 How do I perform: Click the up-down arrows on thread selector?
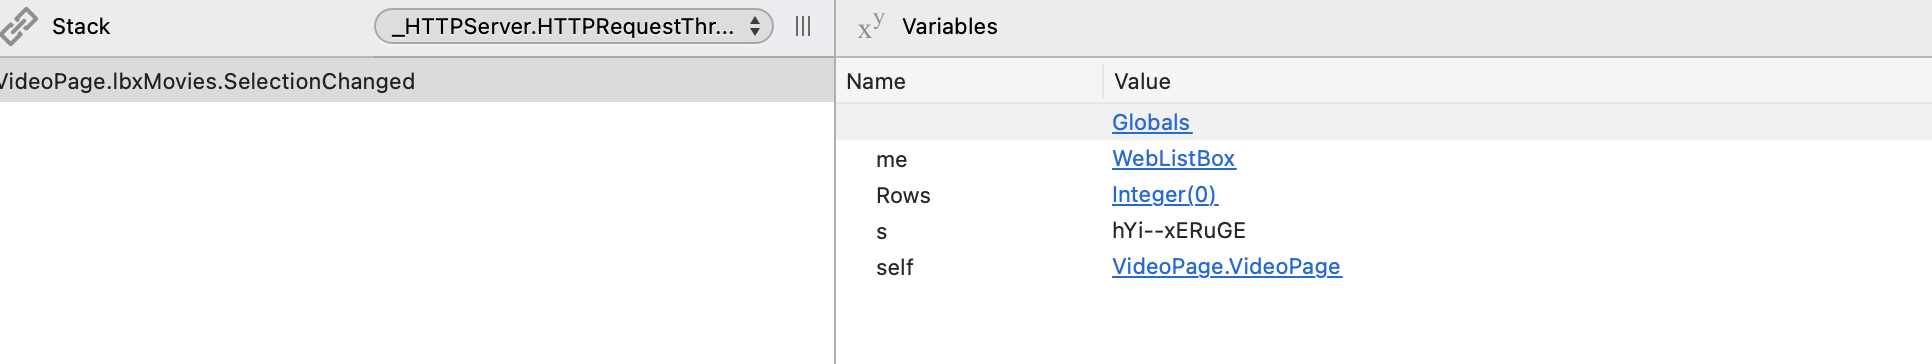click(x=755, y=26)
